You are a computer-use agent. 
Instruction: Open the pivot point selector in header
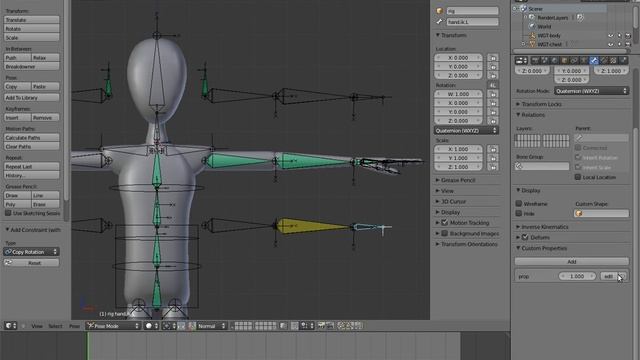(169, 326)
